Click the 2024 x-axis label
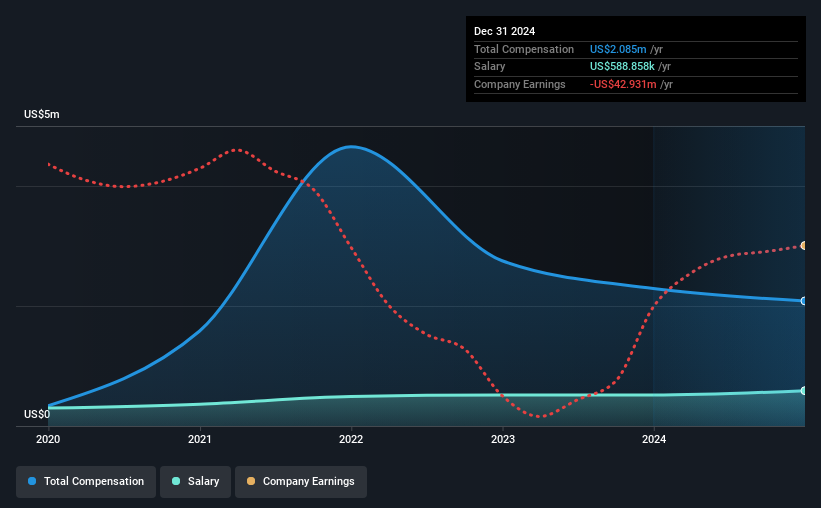 tap(654, 439)
